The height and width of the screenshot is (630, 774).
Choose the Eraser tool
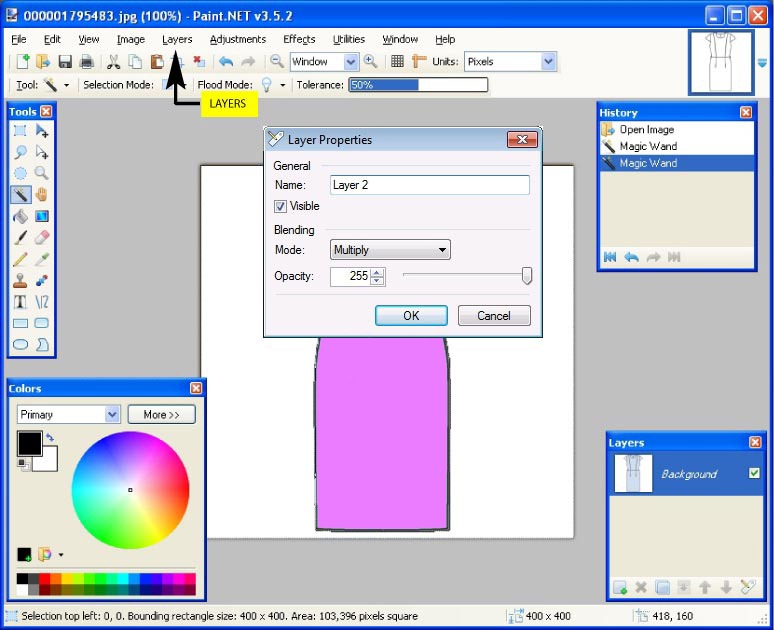coord(42,237)
